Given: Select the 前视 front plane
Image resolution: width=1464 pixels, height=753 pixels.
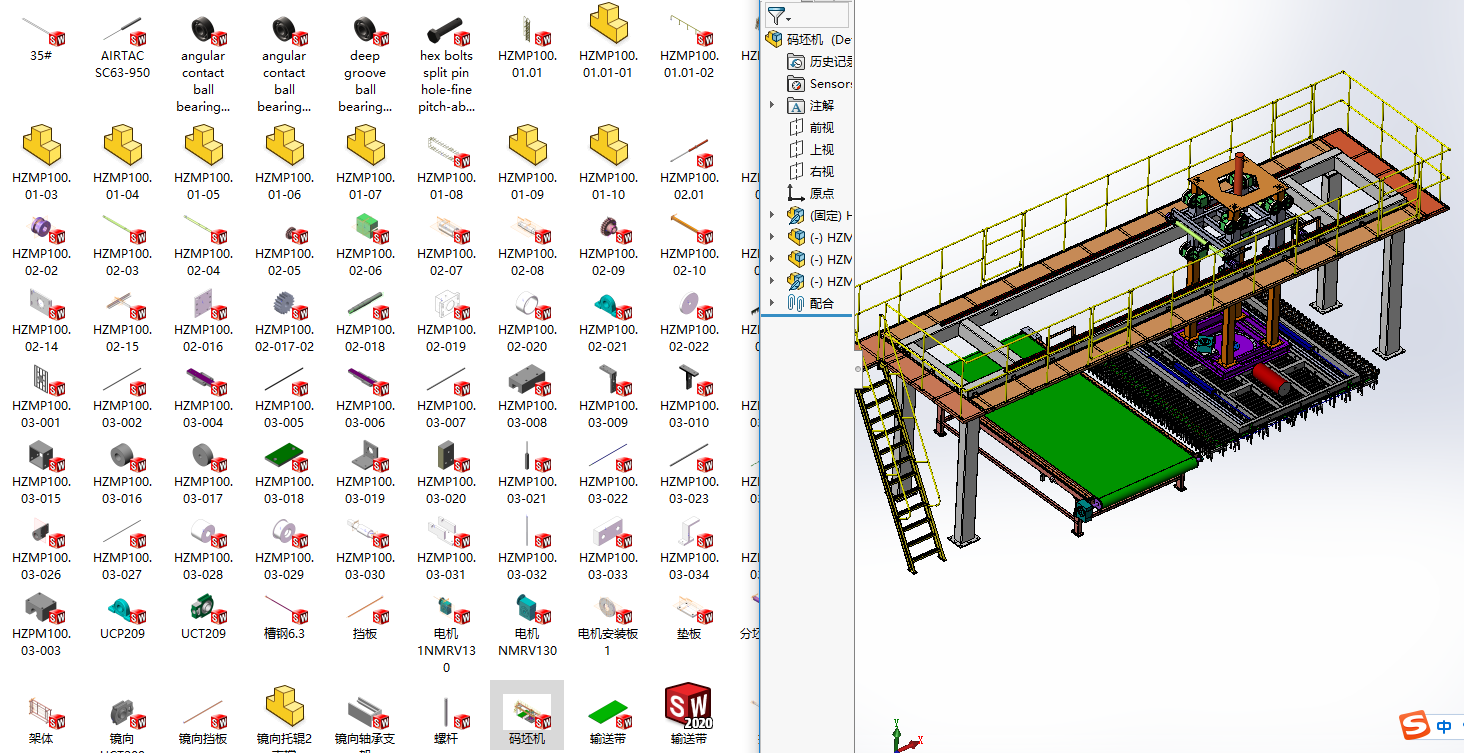Looking at the screenshot, I should pos(811,127).
